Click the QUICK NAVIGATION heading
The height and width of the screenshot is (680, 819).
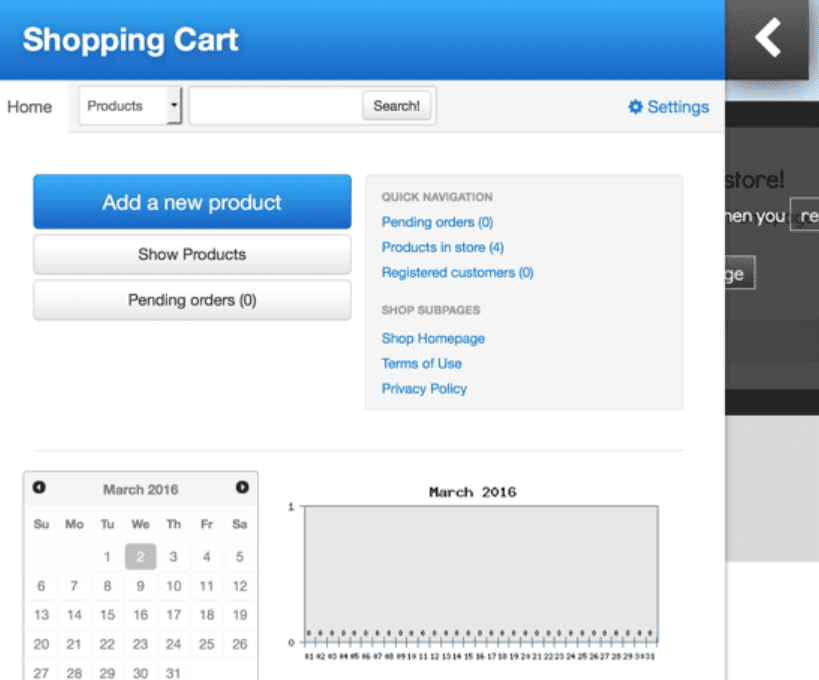pyautogui.click(x=437, y=197)
